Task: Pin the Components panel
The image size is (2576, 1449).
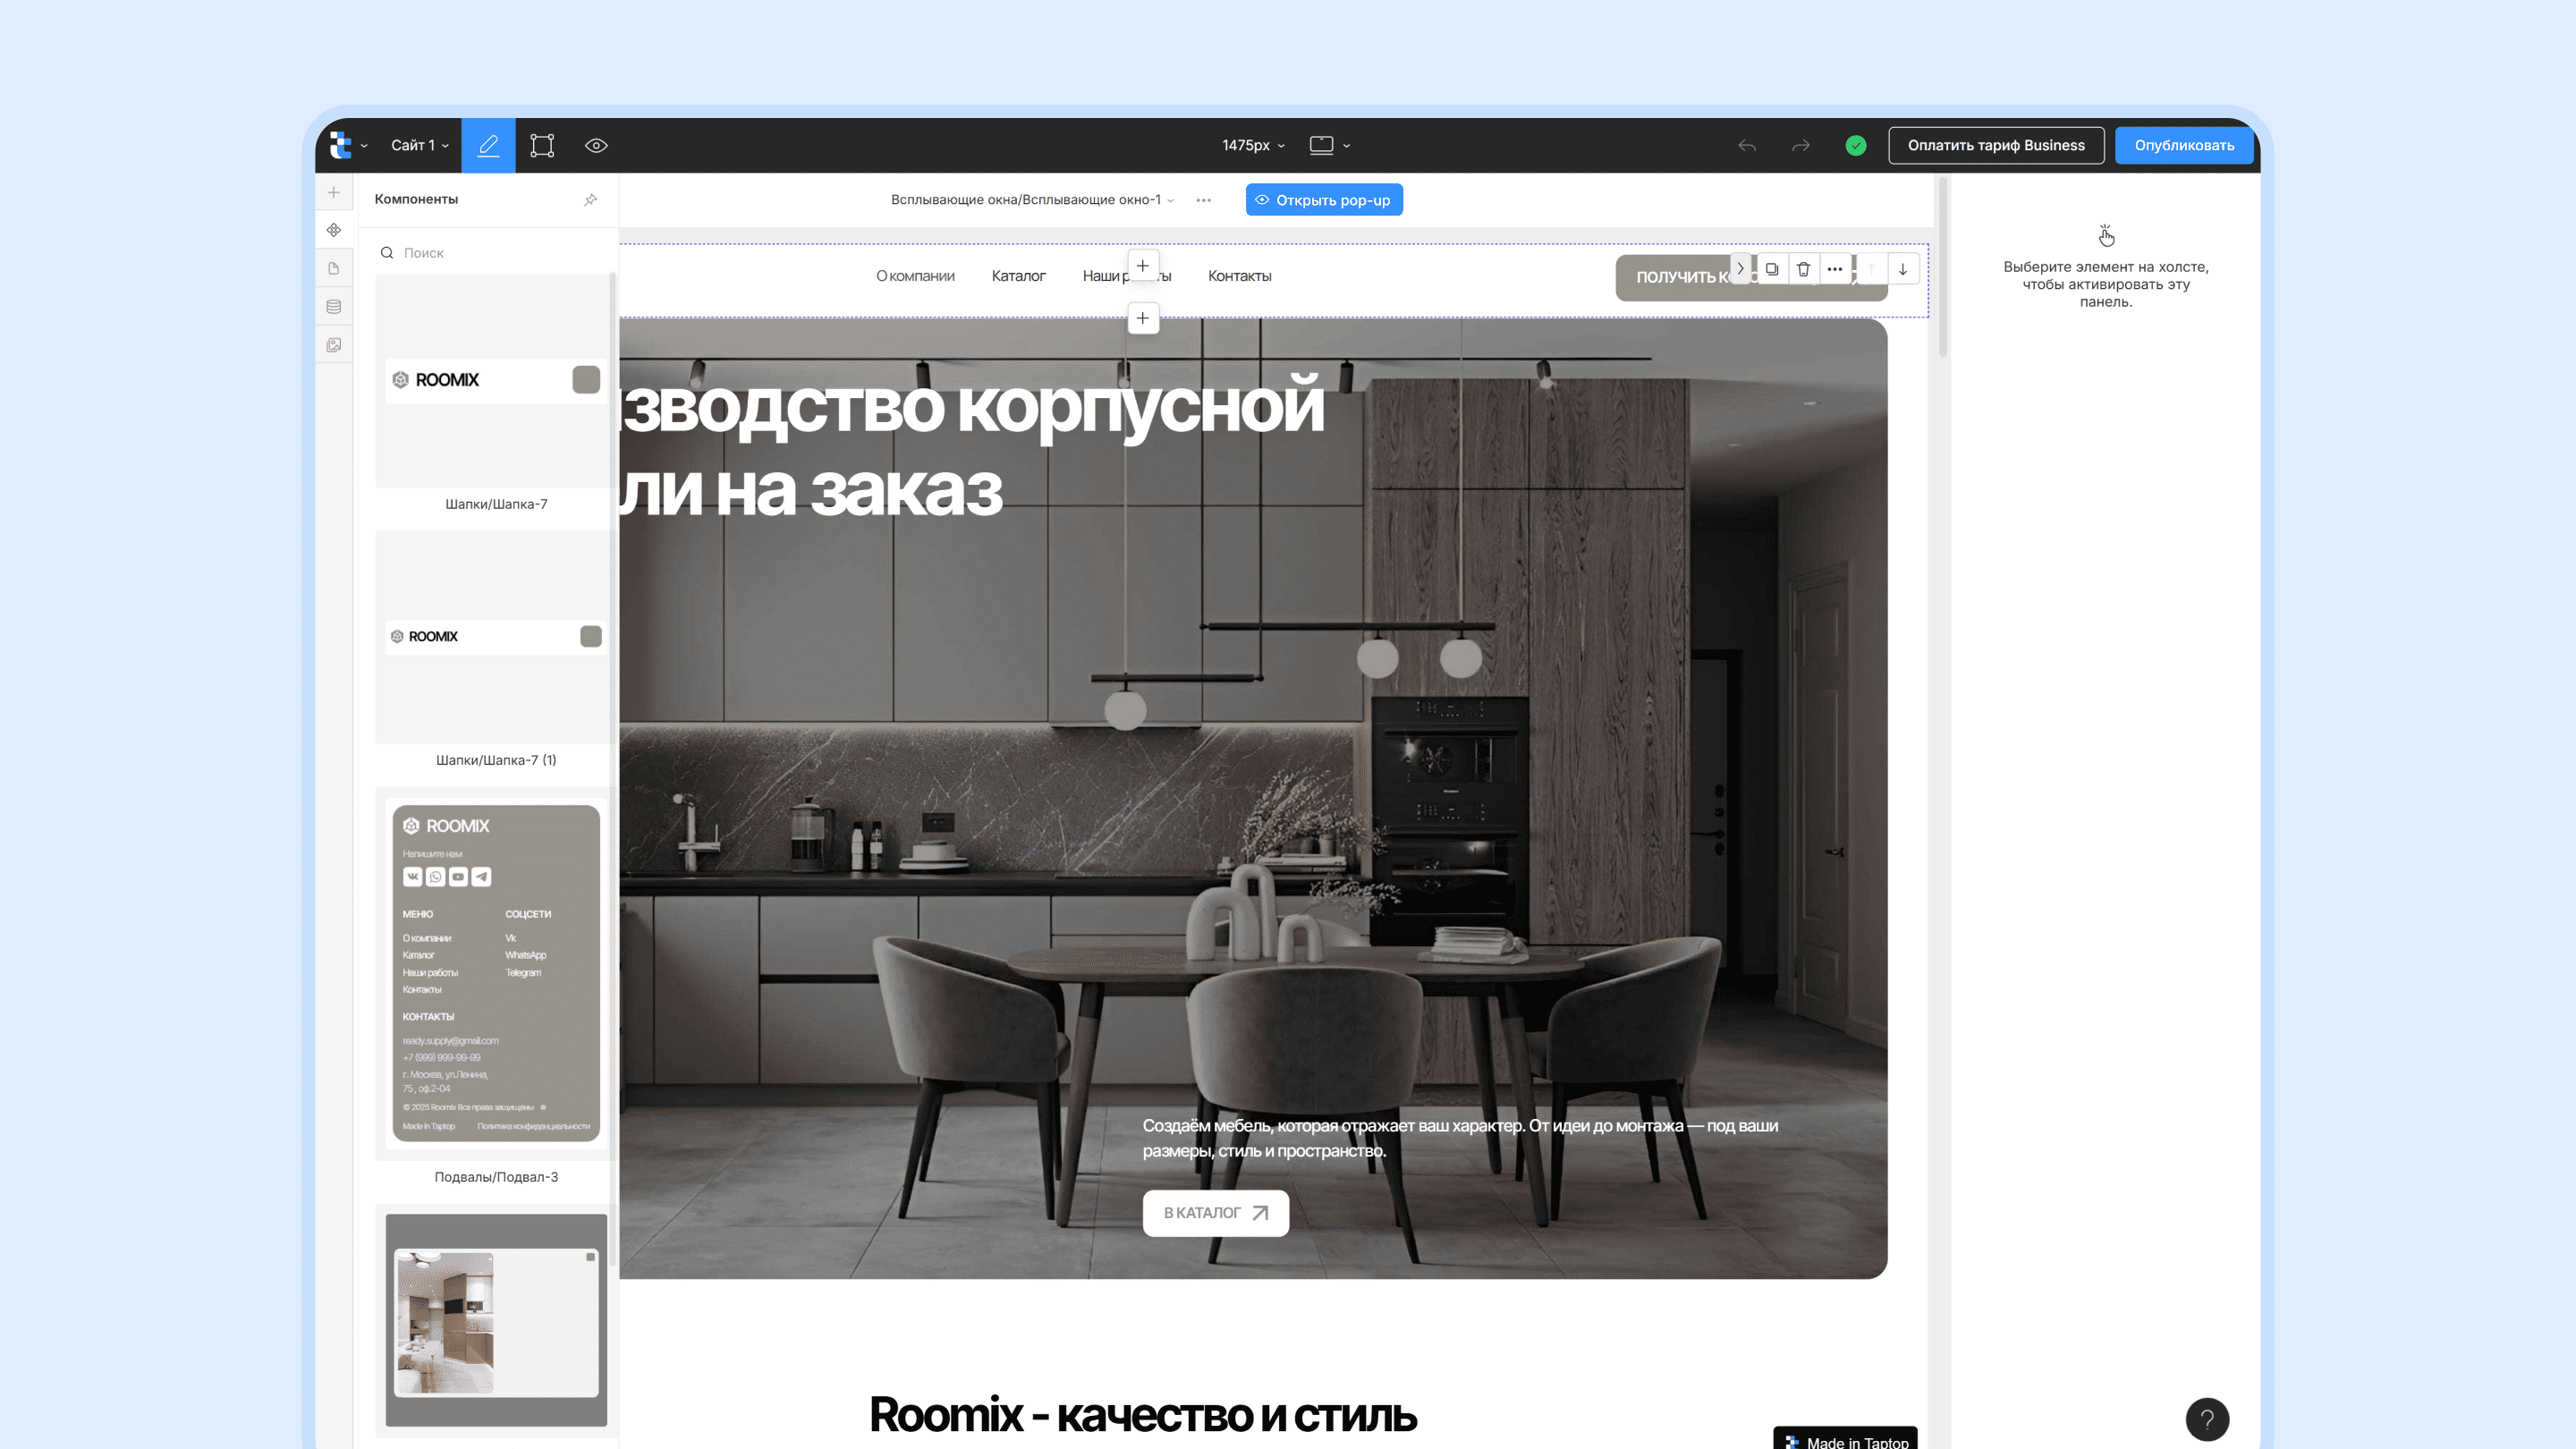Action: pos(590,199)
